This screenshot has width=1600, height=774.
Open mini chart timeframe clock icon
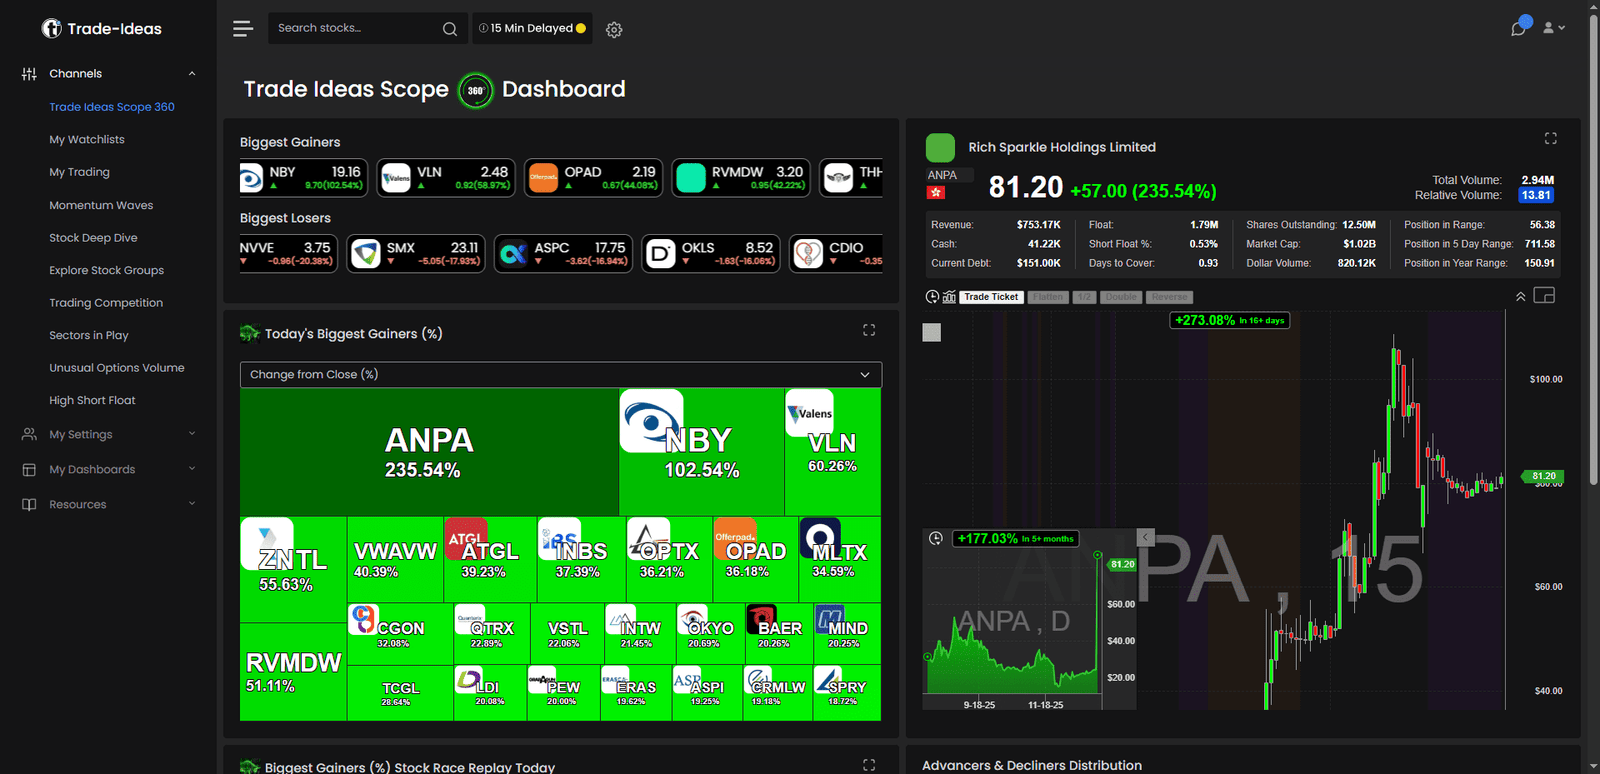coord(936,538)
